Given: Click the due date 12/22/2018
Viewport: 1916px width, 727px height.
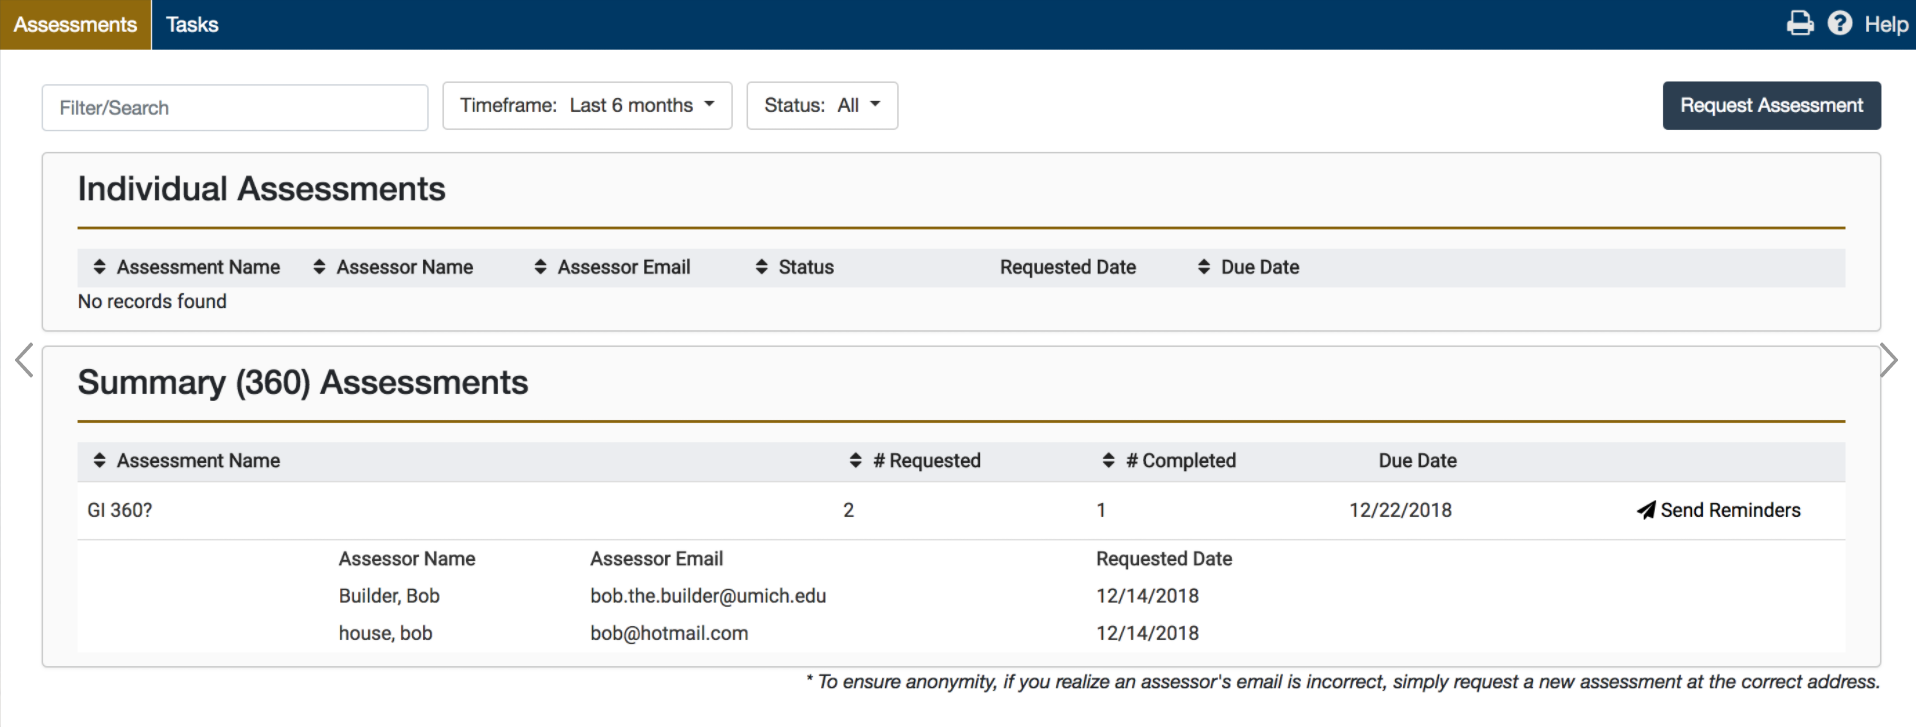Looking at the screenshot, I should point(1400,510).
